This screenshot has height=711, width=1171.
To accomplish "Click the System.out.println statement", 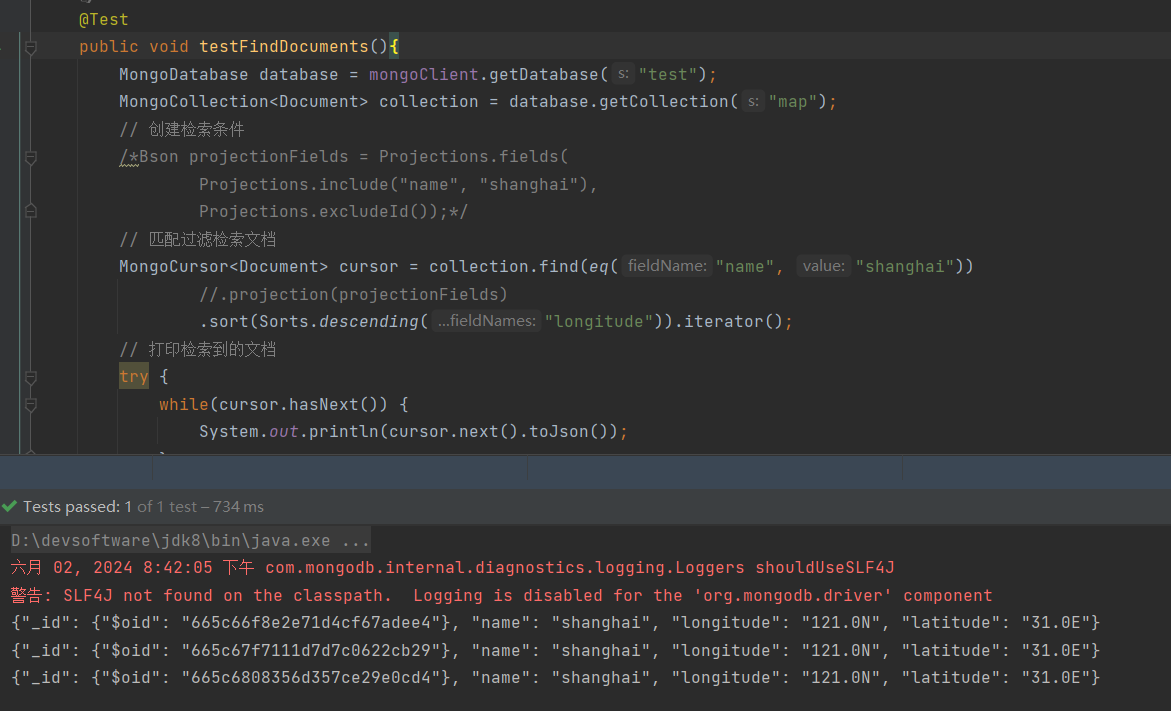I will (x=413, y=432).
